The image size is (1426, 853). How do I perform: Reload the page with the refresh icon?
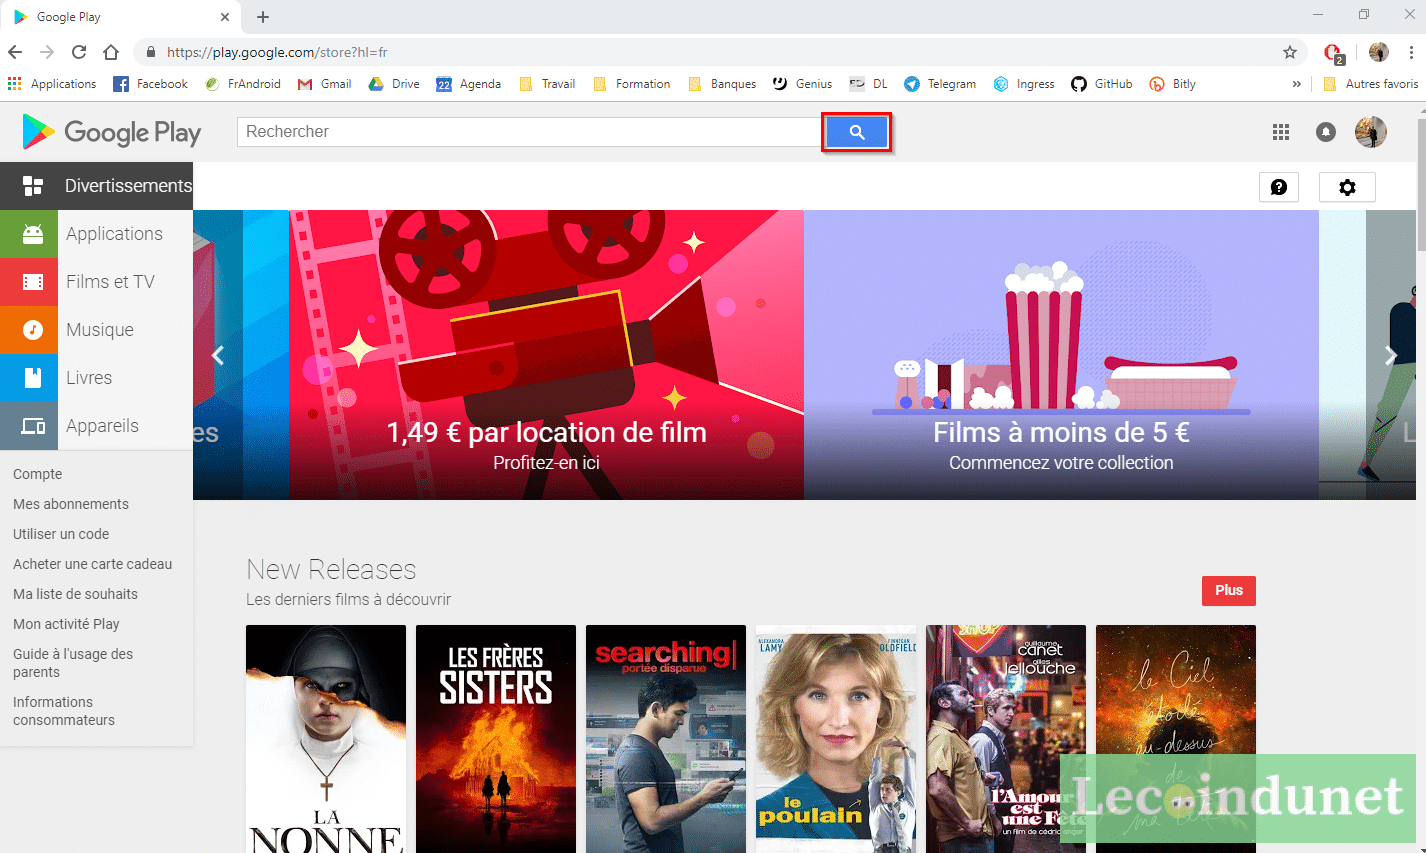click(x=79, y=52)
